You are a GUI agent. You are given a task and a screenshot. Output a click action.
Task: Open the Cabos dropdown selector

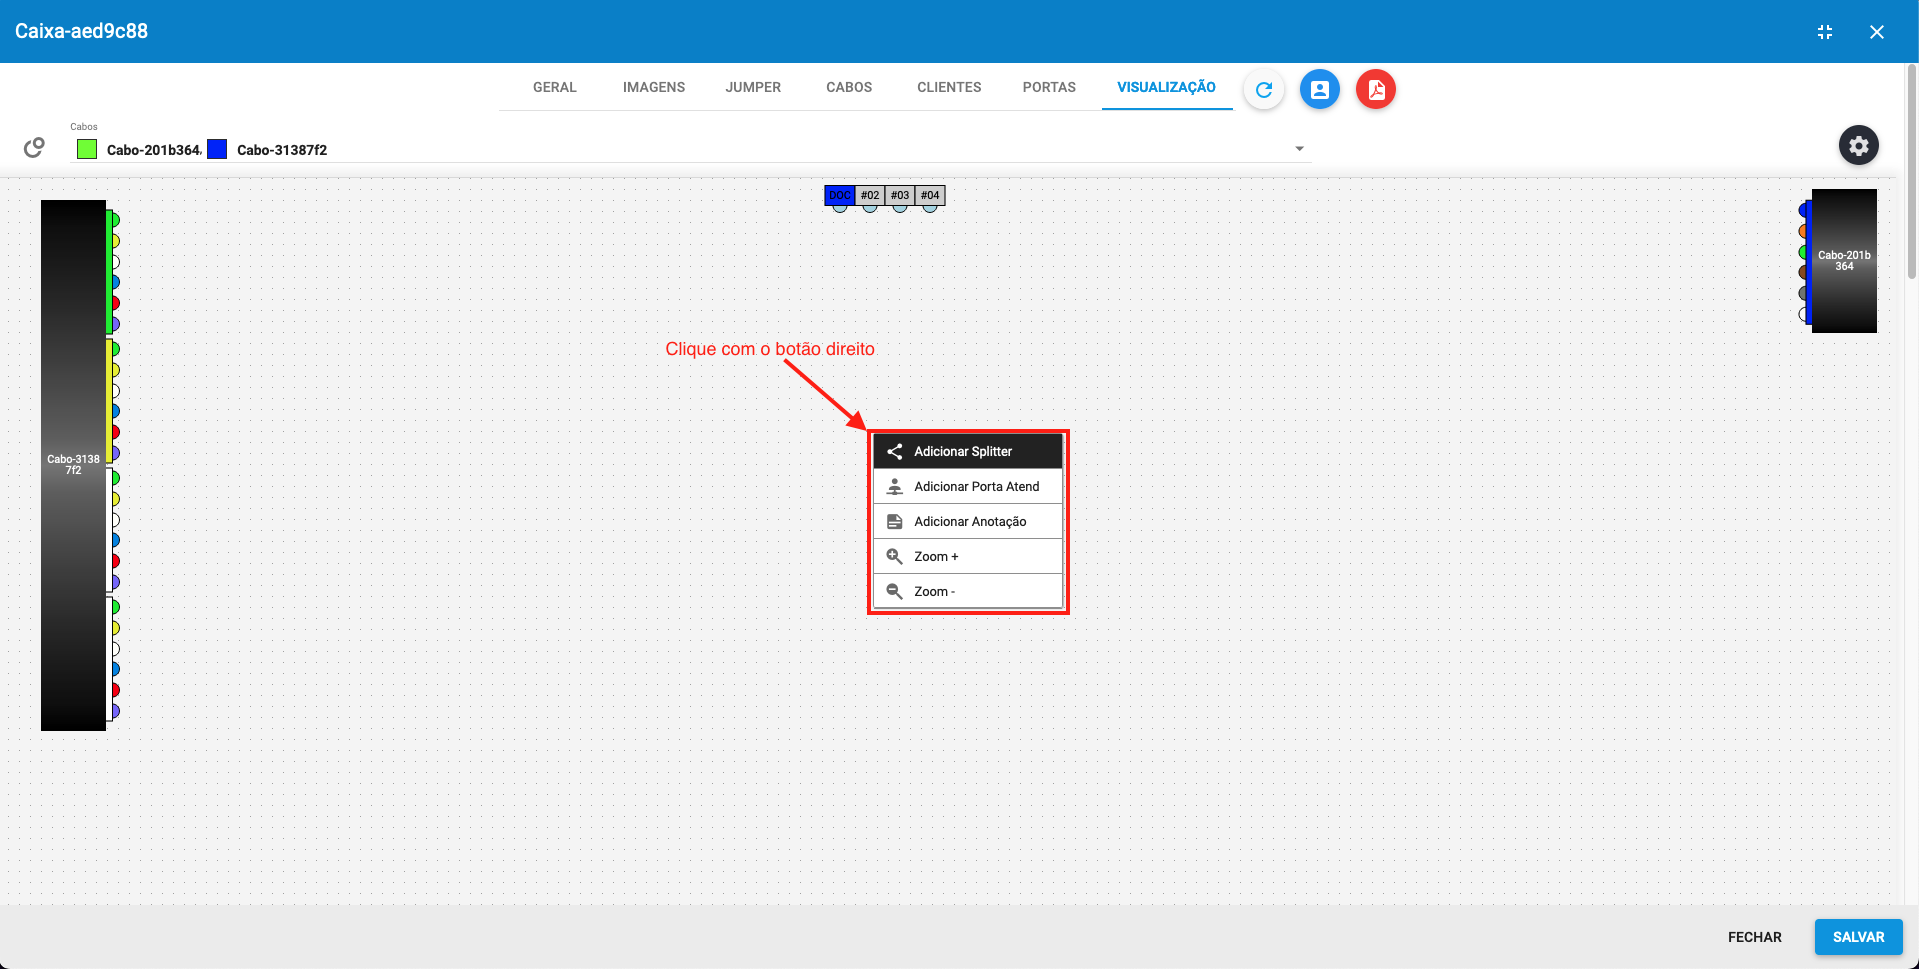(1298, 148)
